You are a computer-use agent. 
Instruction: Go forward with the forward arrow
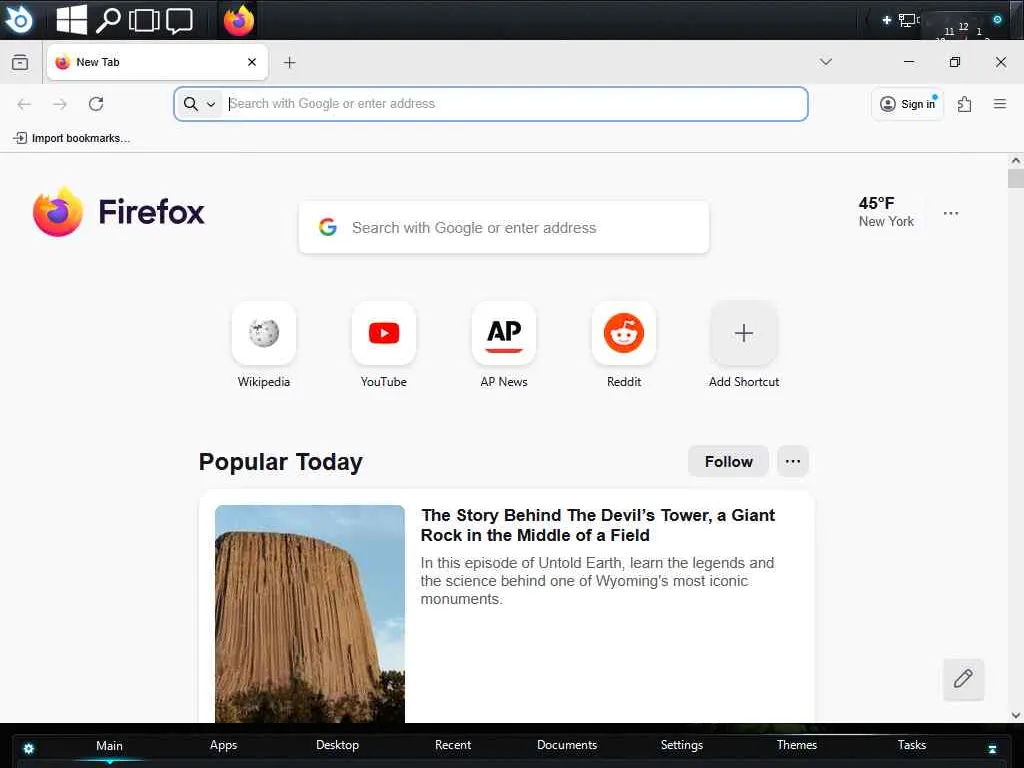tap(60, 104)
